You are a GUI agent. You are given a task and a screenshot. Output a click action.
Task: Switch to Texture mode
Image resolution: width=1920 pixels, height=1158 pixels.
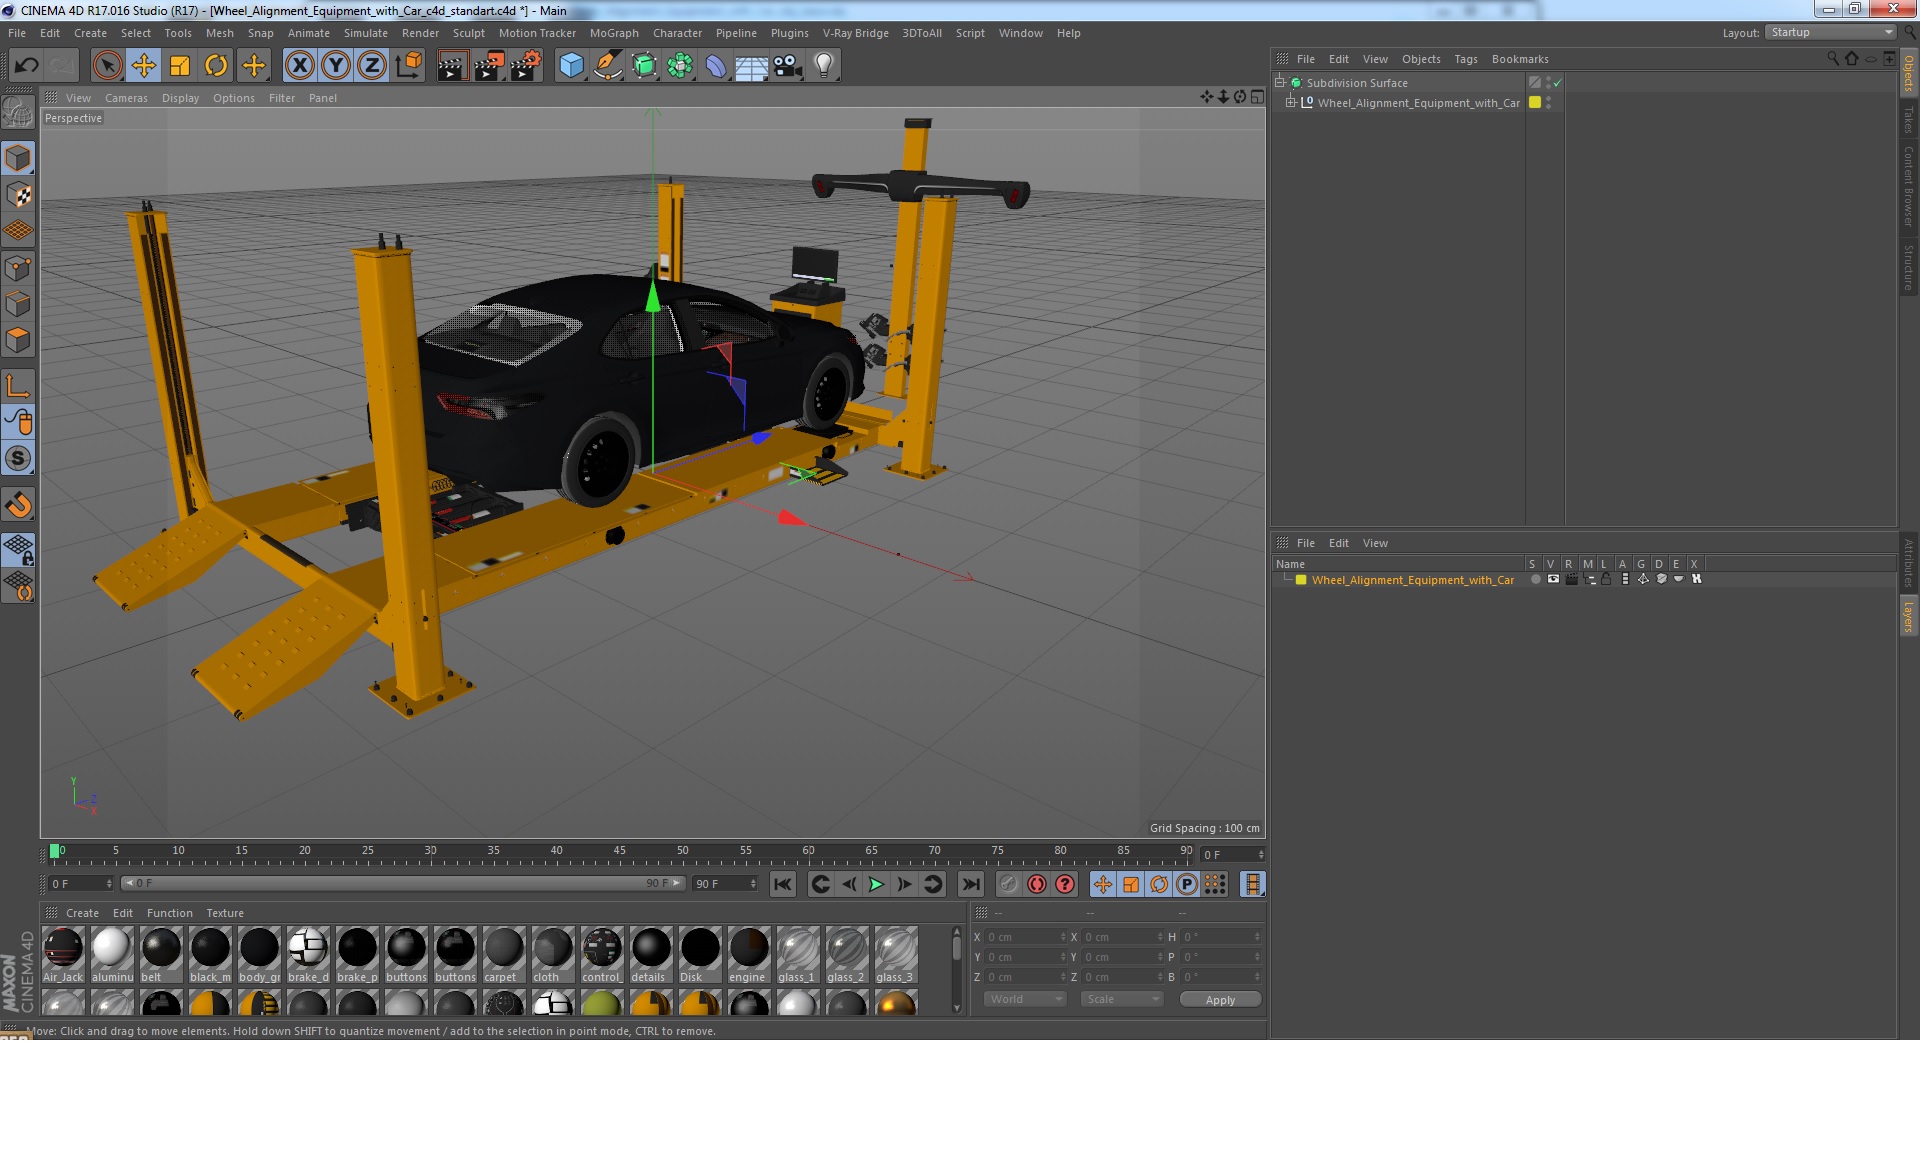tap(18, 195)
